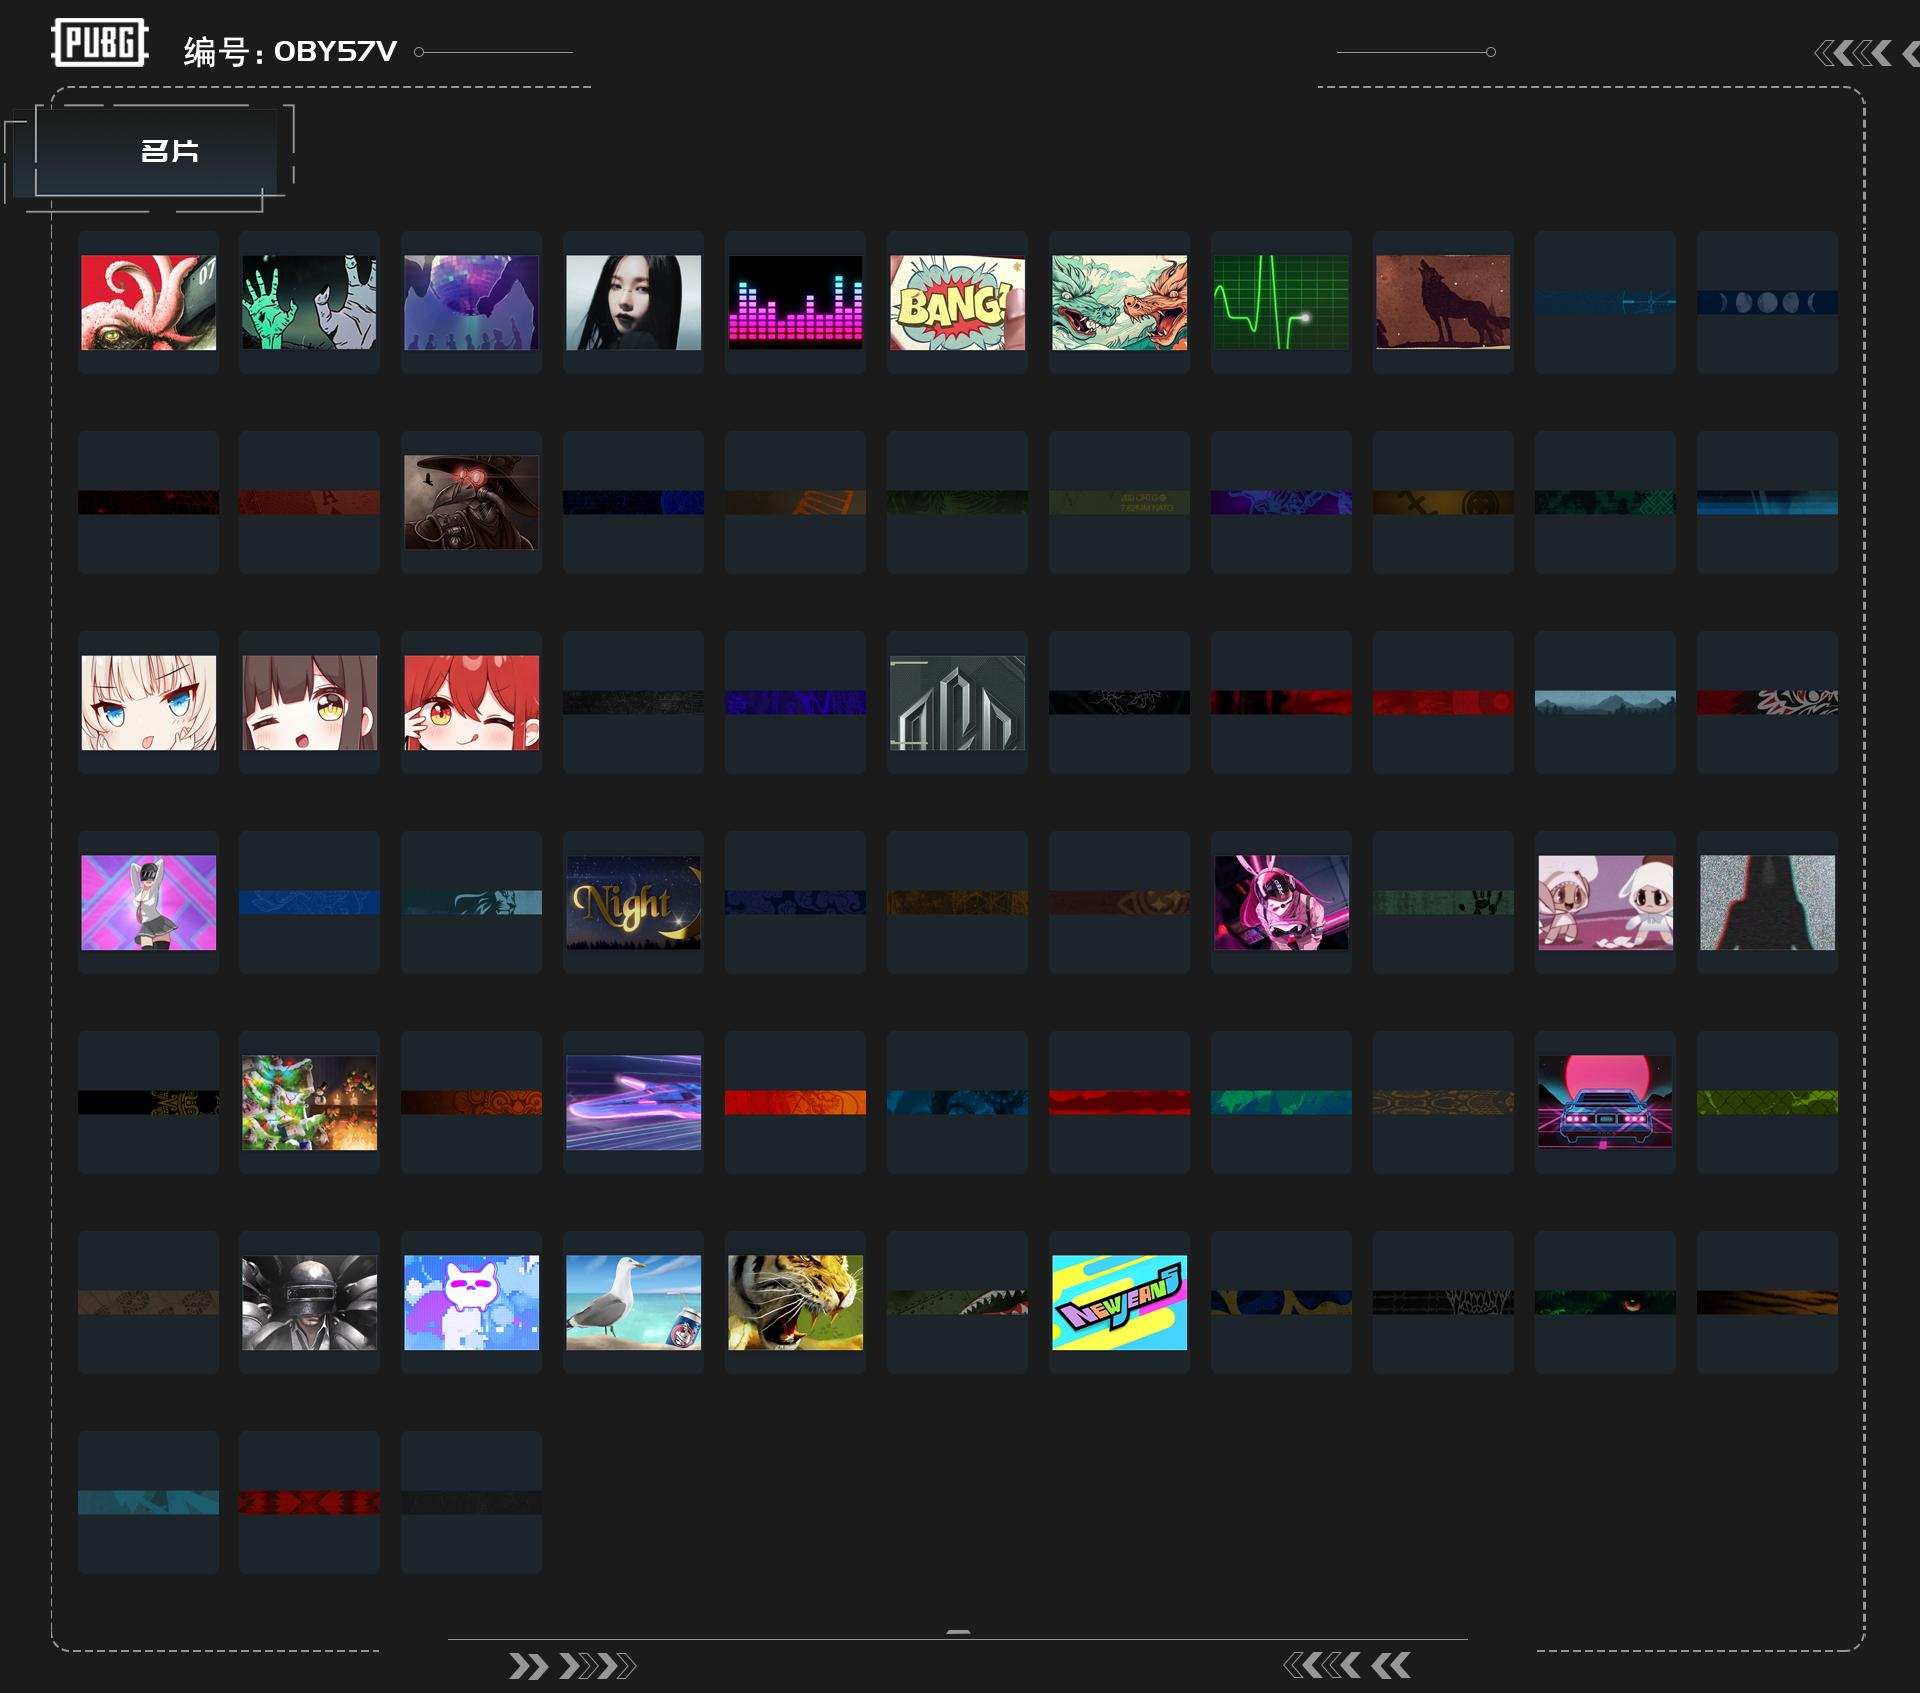Pick the purple disco ball nameplate

point(471,302)
